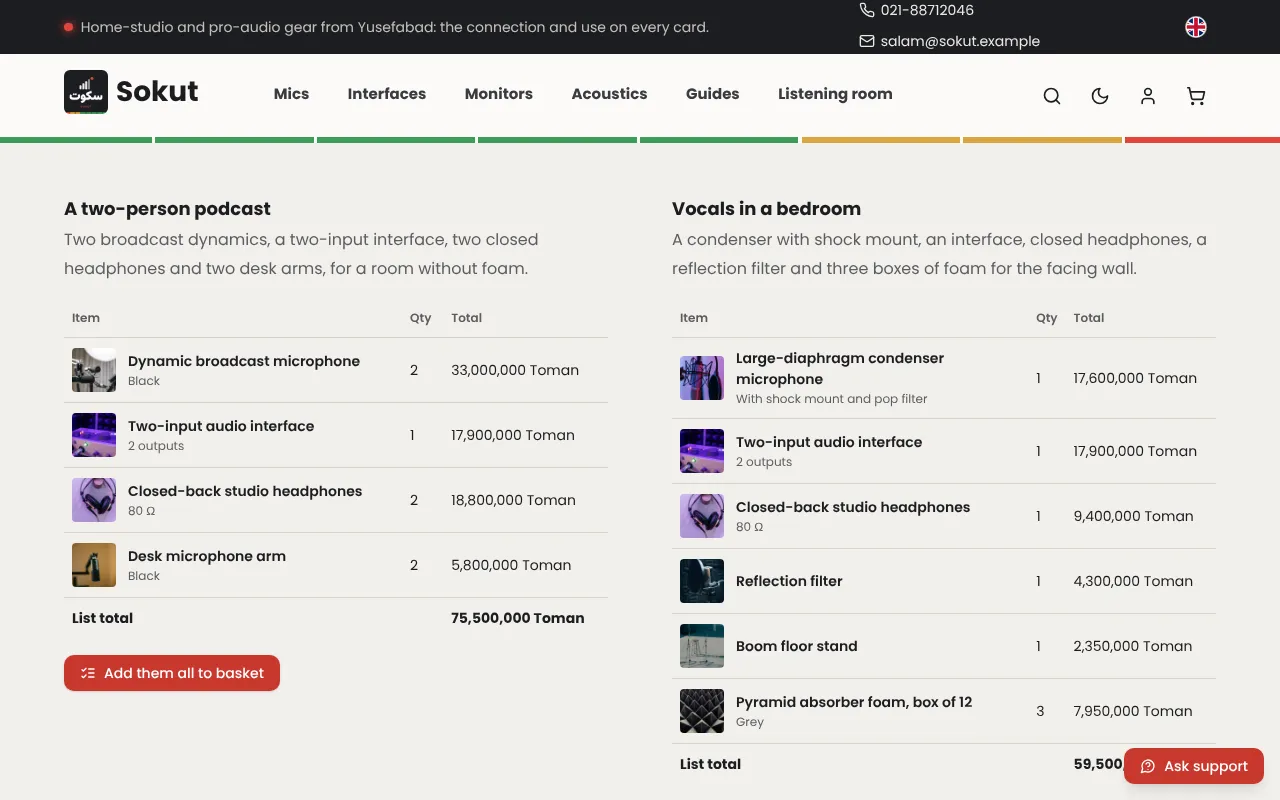The image size is (1280, 800).
Task: Open the Pyramid absorber foam product thumbnail
Action: click(x=702, y=711)
